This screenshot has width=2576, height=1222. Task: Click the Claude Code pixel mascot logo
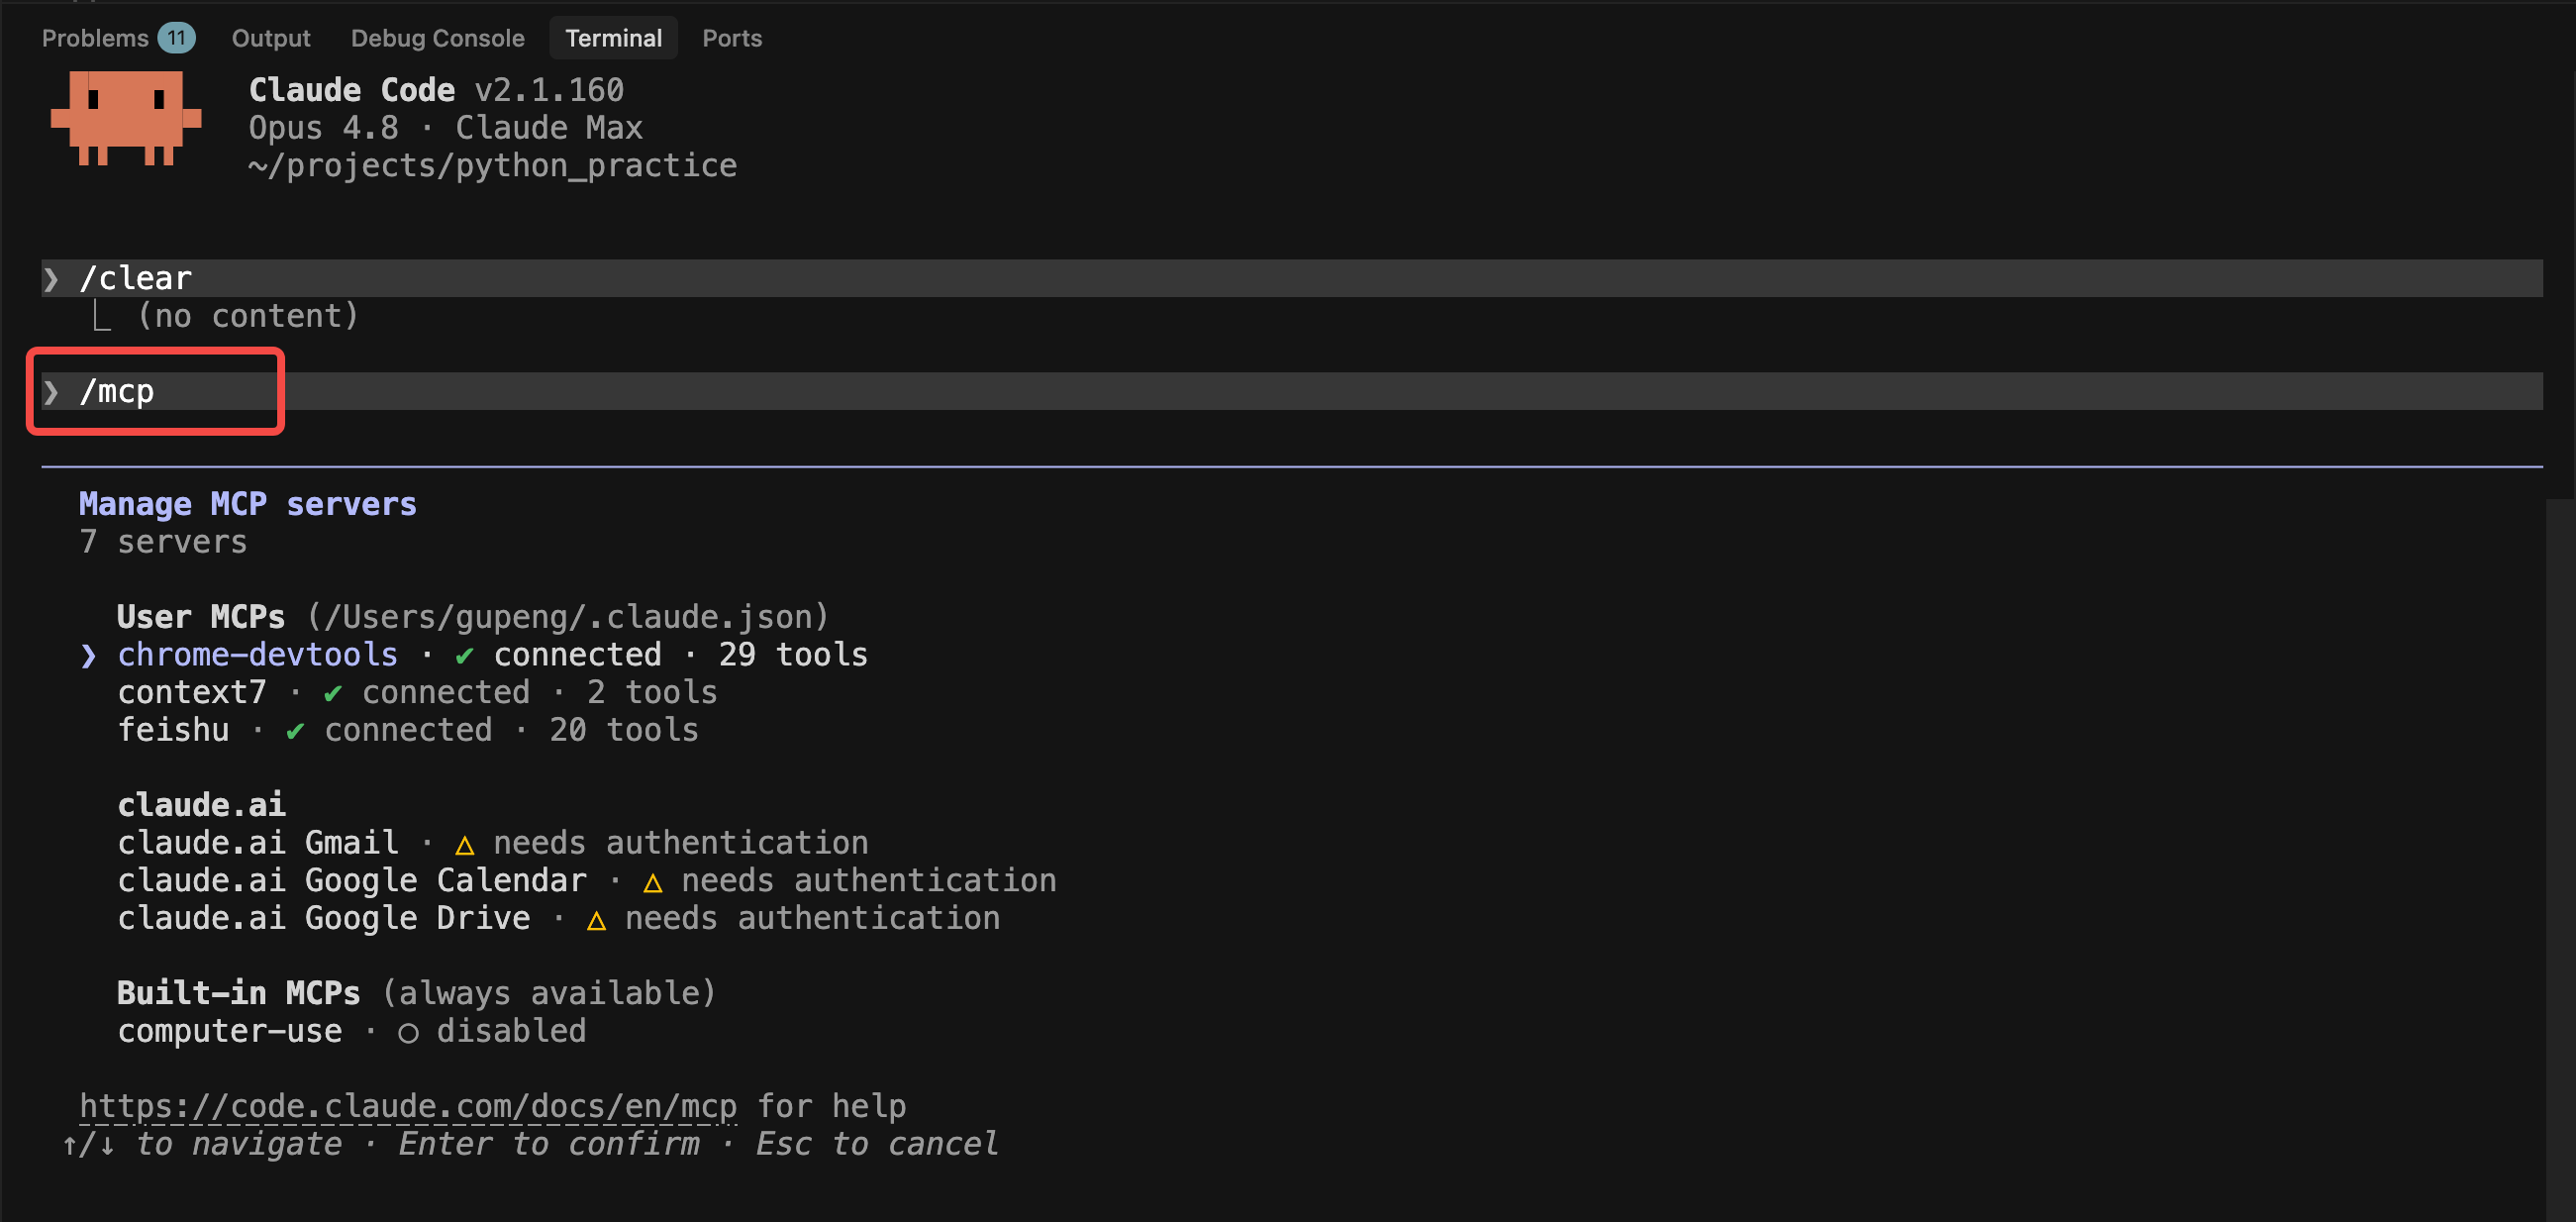click(x=126, y=118)
